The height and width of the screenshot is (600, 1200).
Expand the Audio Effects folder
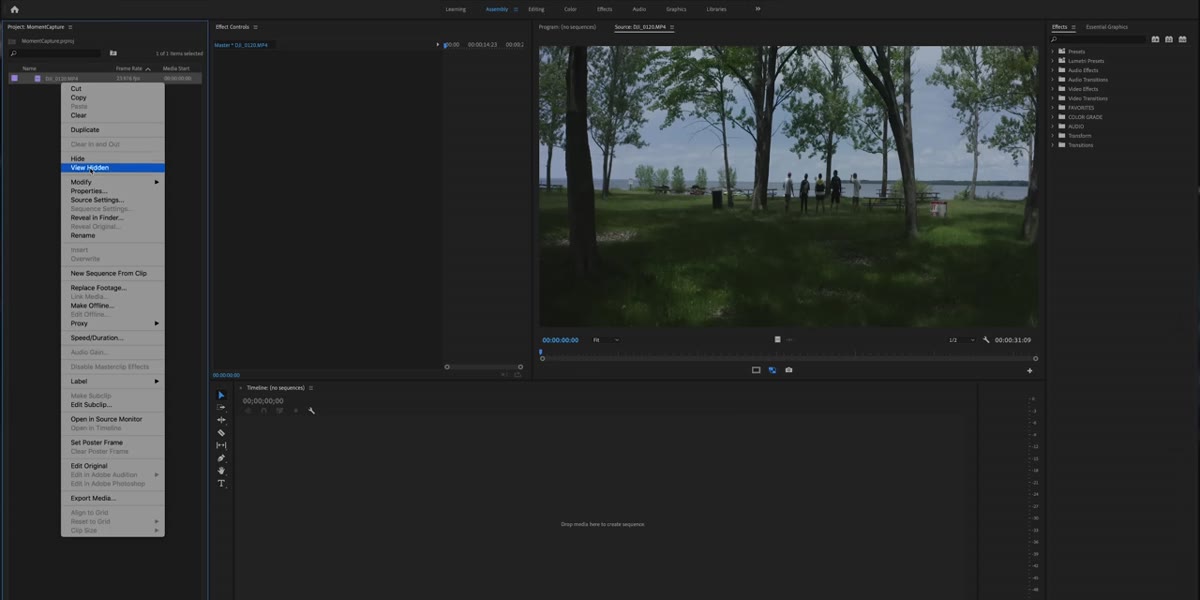tap(1052, 70)
